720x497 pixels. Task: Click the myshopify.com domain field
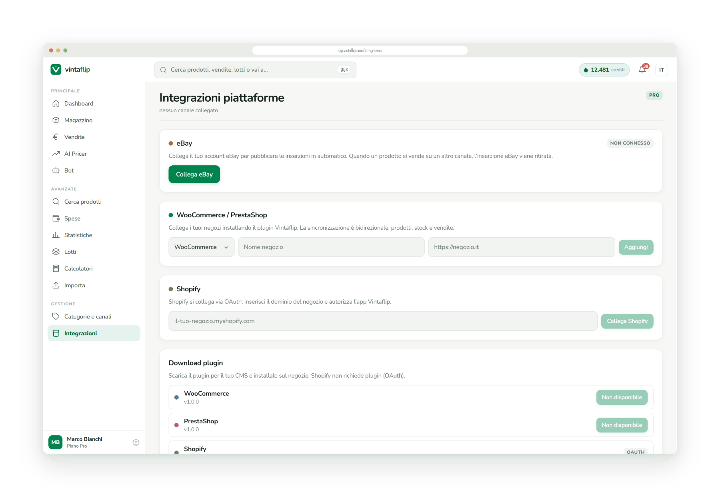point(383,321)
